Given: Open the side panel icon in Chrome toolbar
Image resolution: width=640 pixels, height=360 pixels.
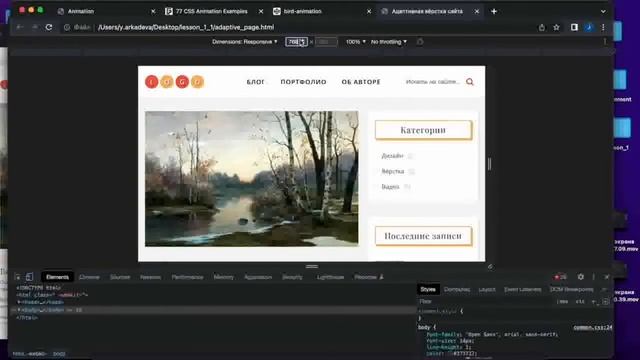Looking at the screenshot, I should [x=574, y=27].
